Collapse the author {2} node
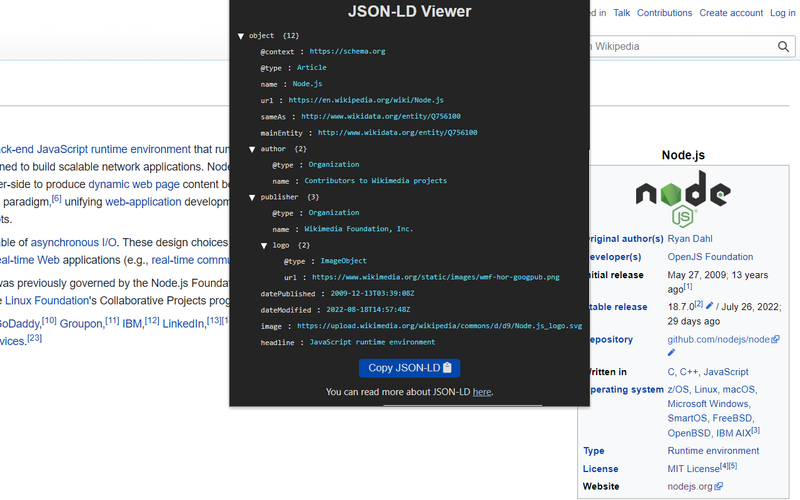Viewport: 800px width, 500px height. (252, 149)
